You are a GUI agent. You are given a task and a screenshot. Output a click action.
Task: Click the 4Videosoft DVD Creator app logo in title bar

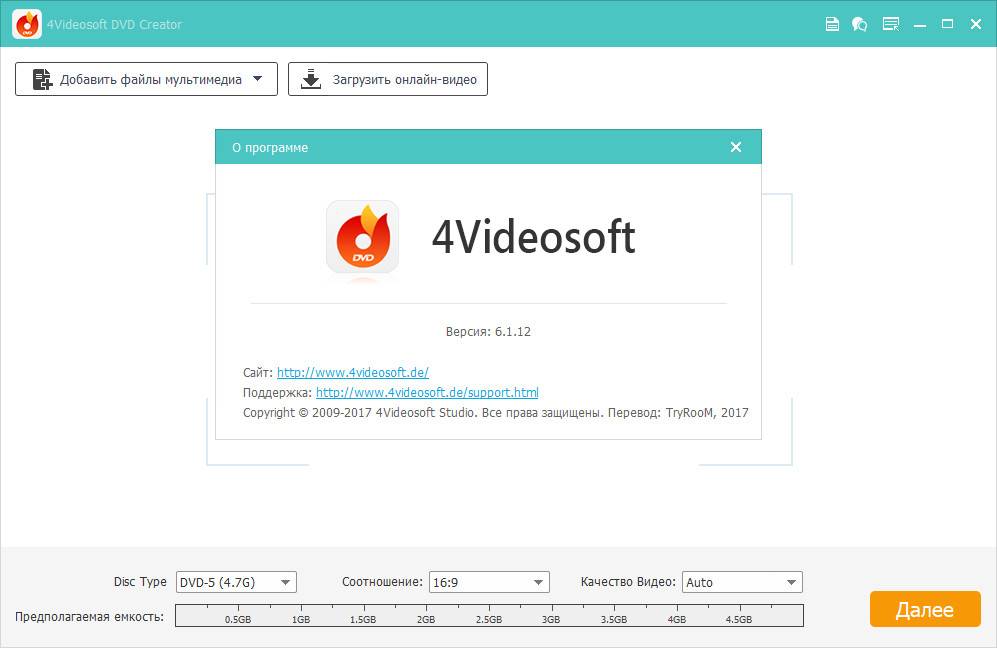pyautogui.click(x=27, y=24)
